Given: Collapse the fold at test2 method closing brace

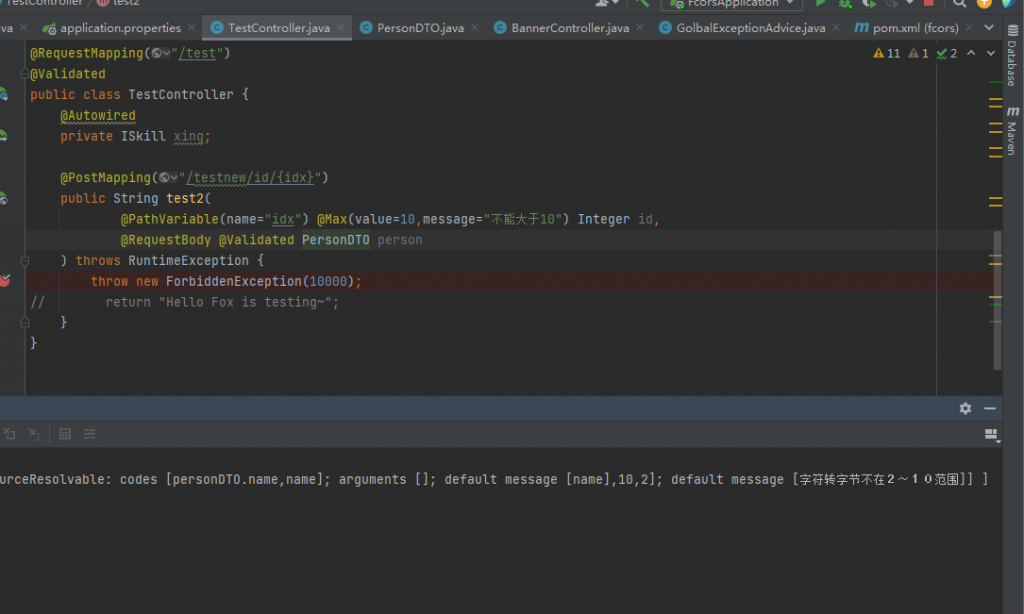Looking at the screenshot, I should (x=25, y=322).
